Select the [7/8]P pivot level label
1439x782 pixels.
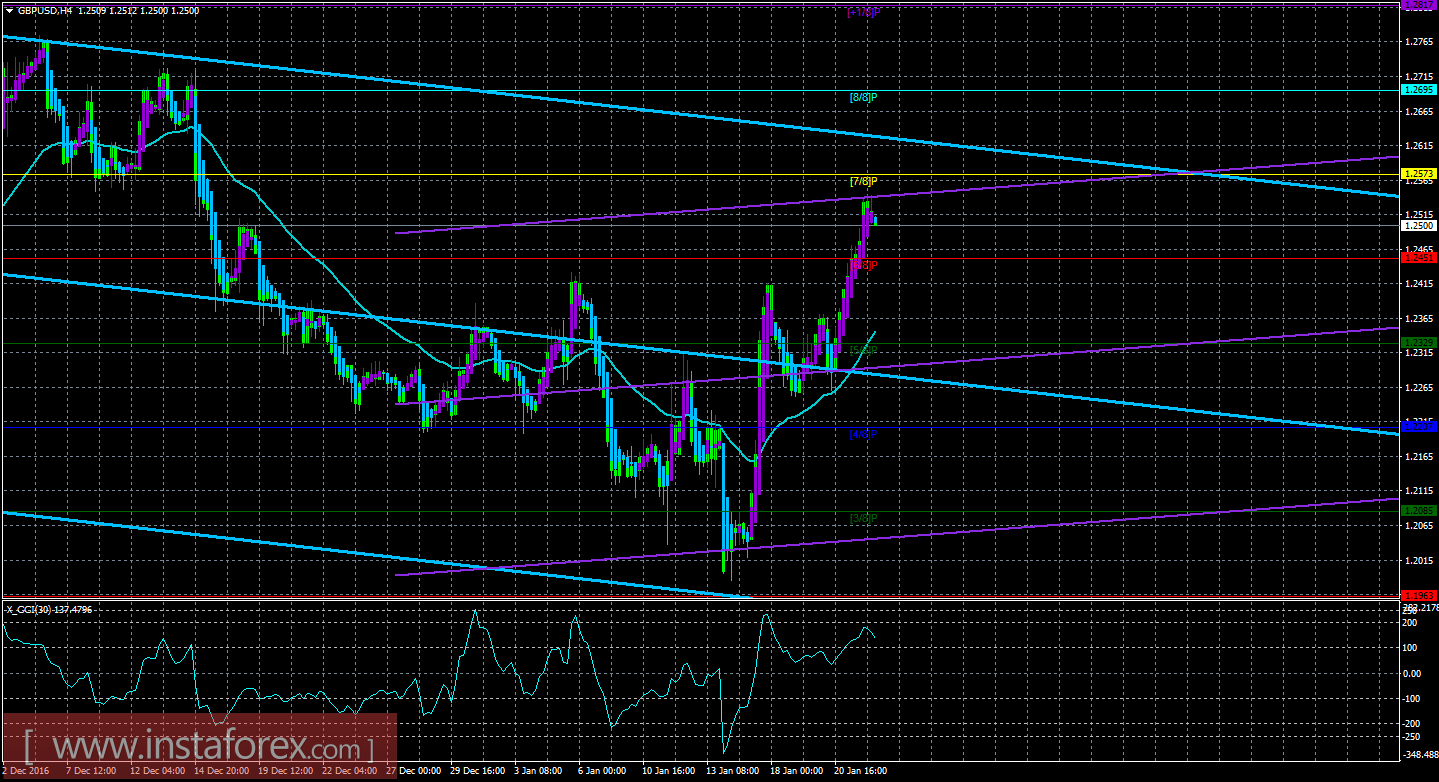861,182
